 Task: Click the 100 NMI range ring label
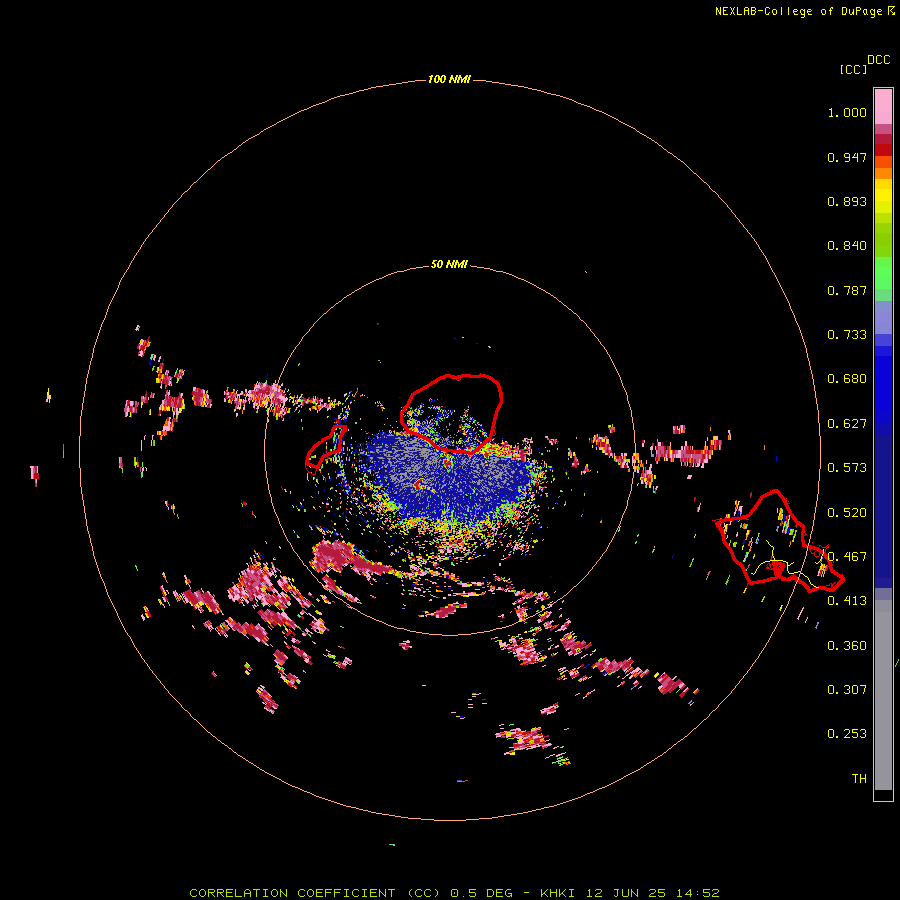[449, 79]
